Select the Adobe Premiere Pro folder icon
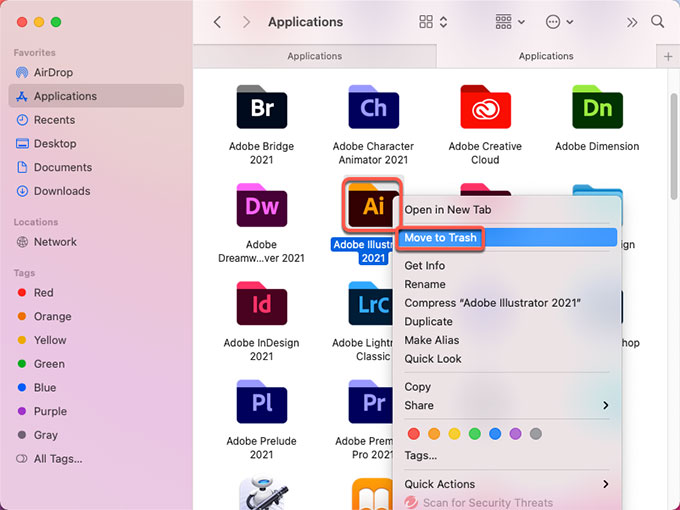Screen dimensions: 680x510 click(371, 402)
